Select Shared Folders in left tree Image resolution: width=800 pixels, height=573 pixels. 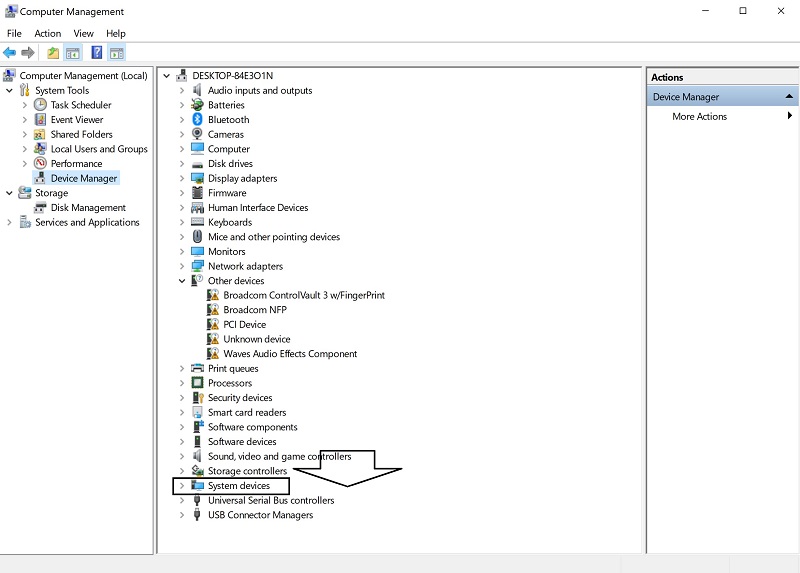coord(82,134)
